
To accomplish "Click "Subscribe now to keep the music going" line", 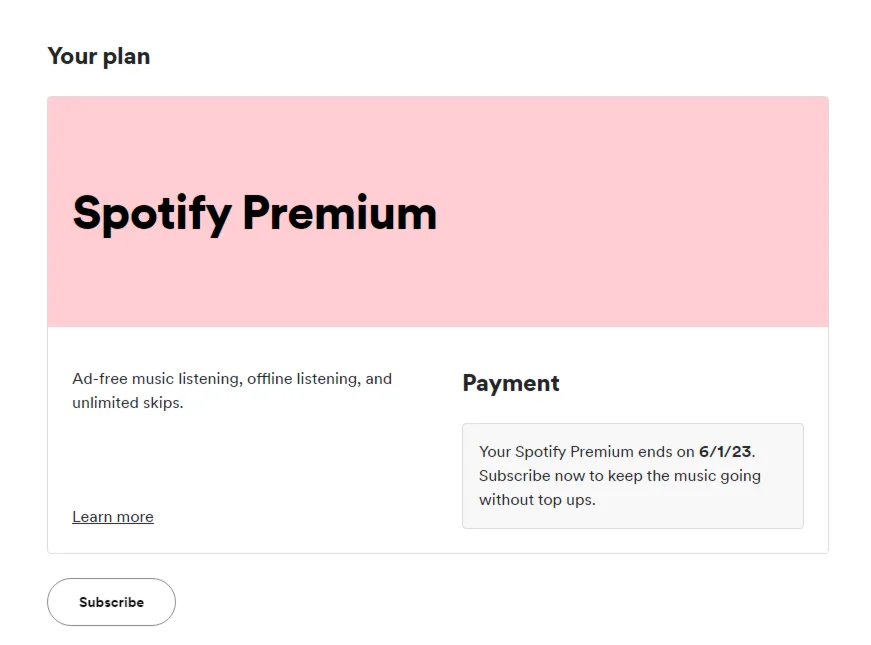I will [x=620, y=476].
